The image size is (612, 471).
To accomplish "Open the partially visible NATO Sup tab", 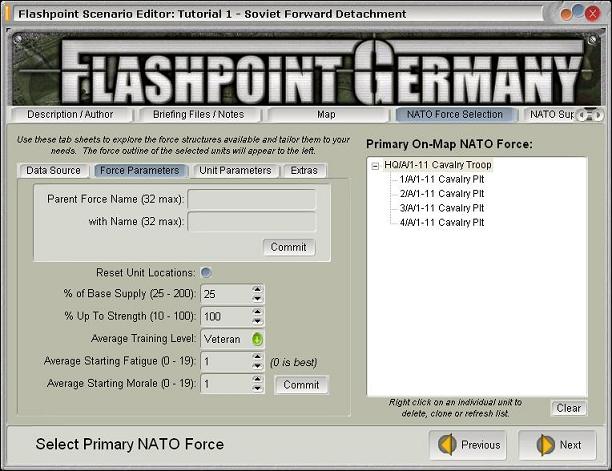I will (551, 114).
